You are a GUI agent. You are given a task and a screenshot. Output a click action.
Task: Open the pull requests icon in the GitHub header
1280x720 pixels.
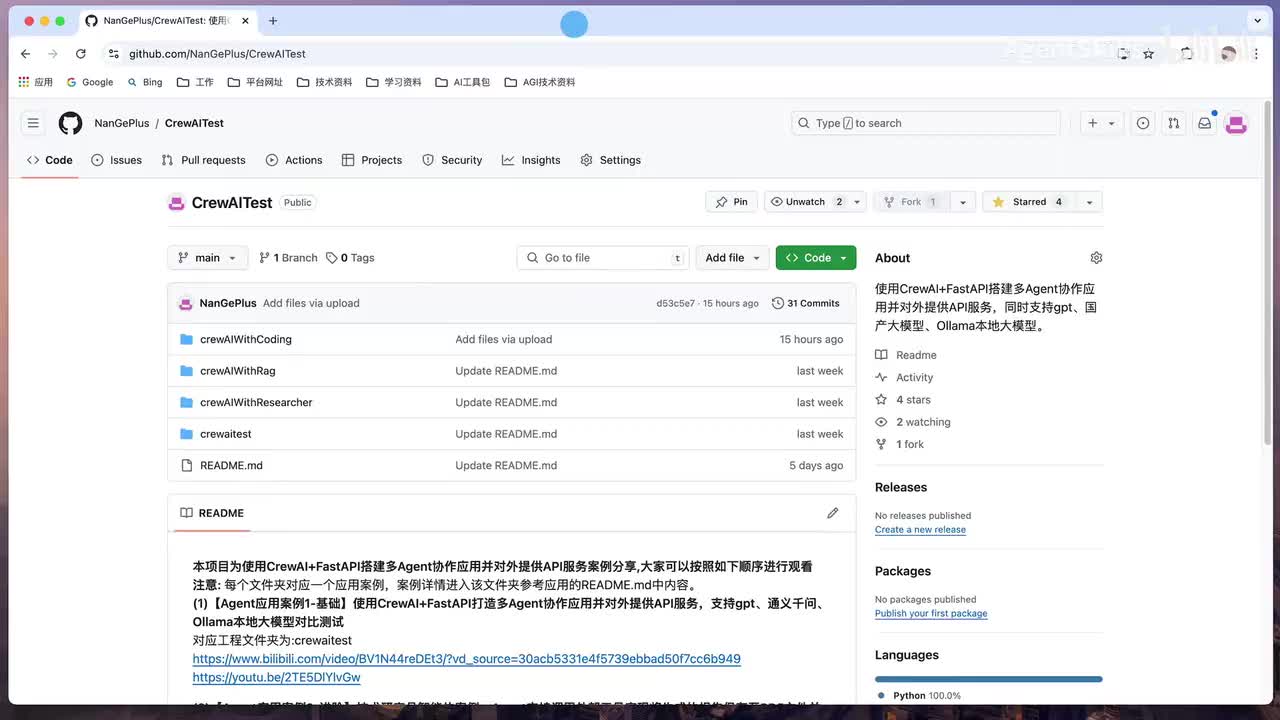[1174, 123]
